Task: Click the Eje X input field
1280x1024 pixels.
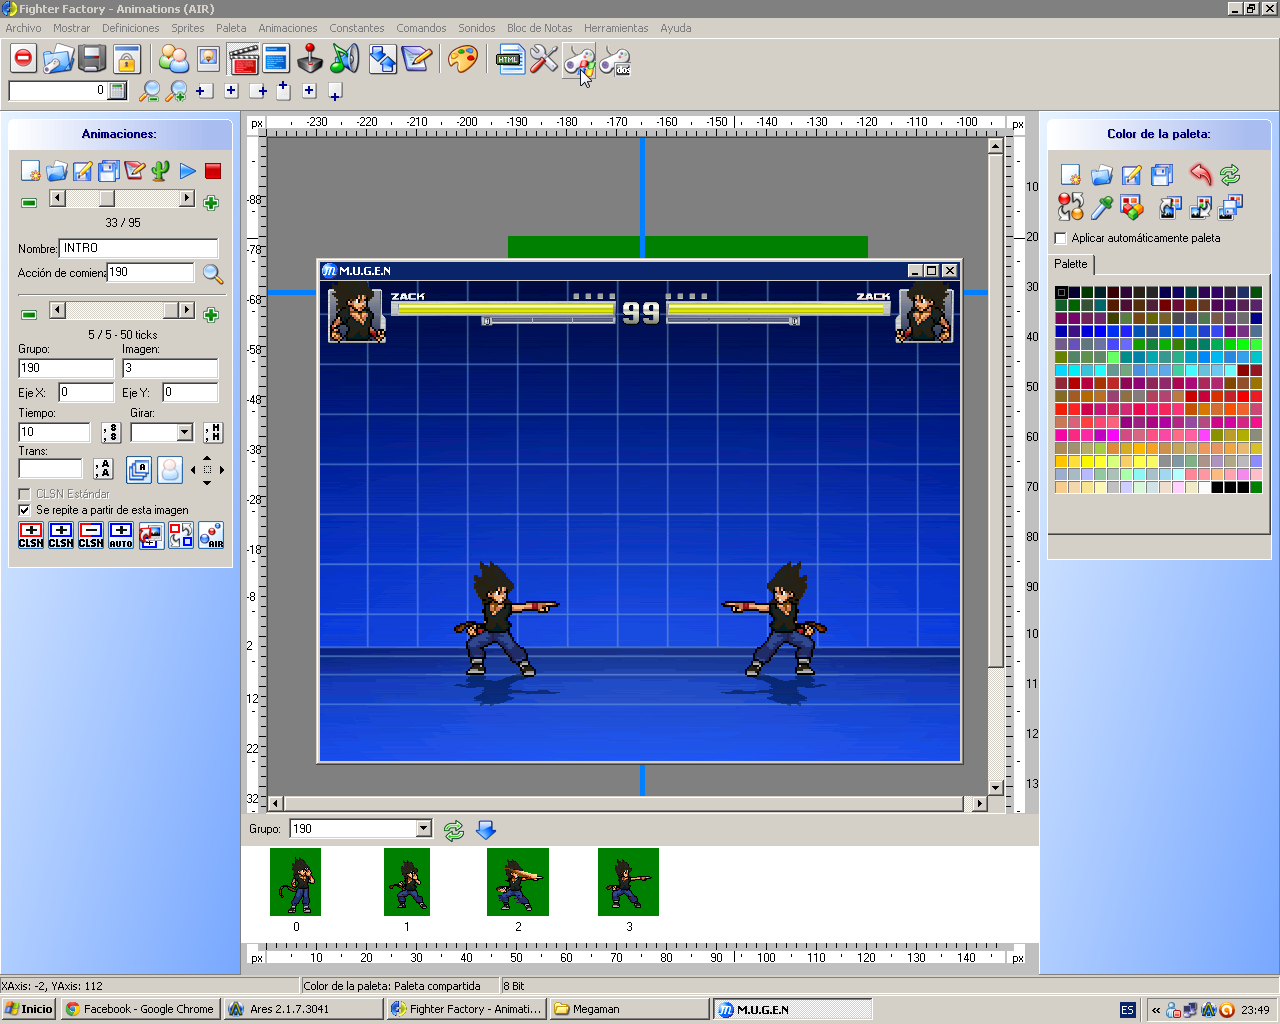Action: click(x=86, y=392)
